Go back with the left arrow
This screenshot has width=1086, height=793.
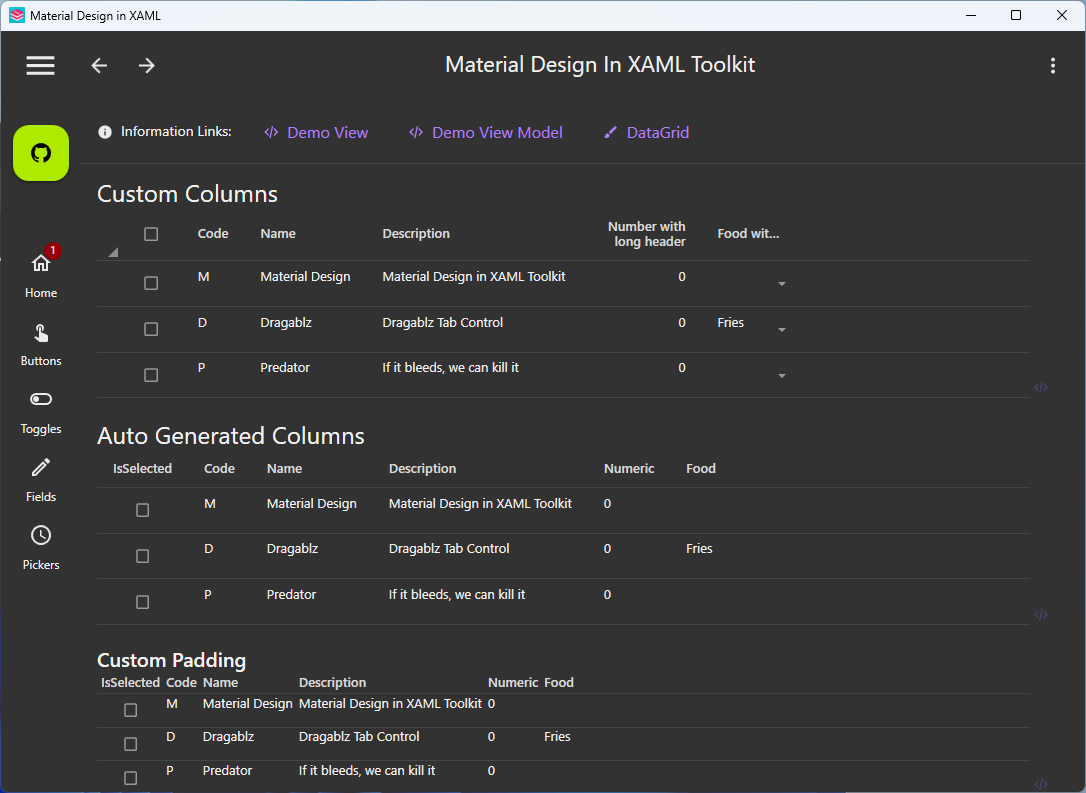click(100, 65)
